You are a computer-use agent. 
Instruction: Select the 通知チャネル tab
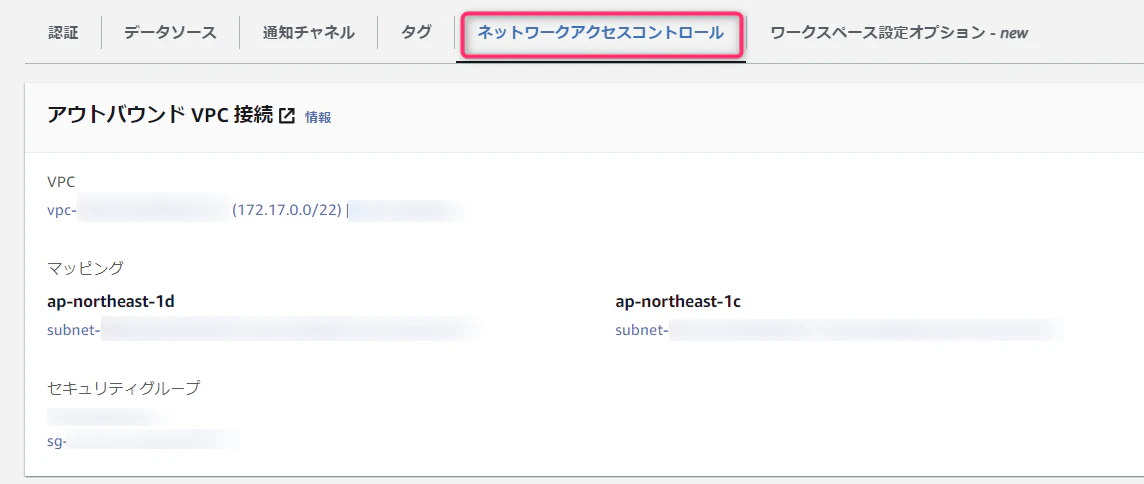coord(309,32)
